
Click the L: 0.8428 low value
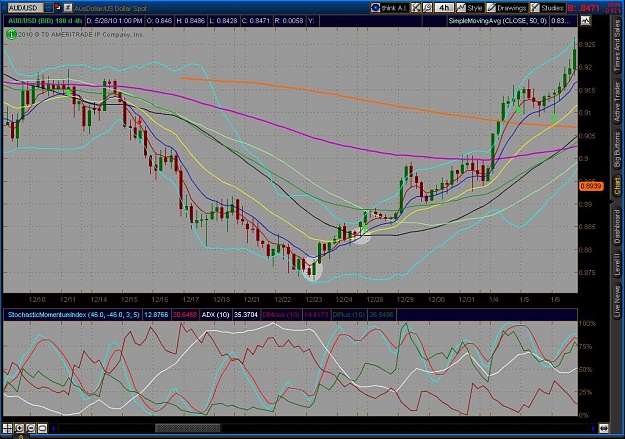tap(223, 21)
